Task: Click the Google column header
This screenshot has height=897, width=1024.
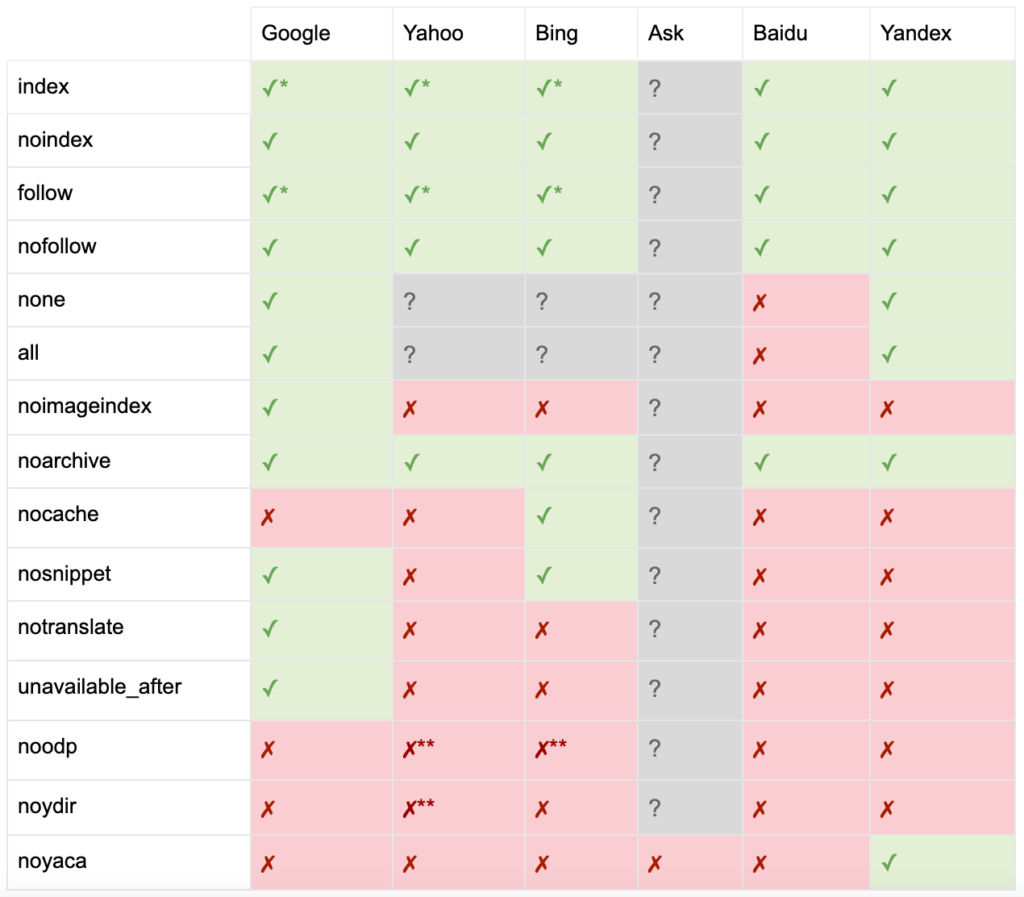Action: [296, 33]
